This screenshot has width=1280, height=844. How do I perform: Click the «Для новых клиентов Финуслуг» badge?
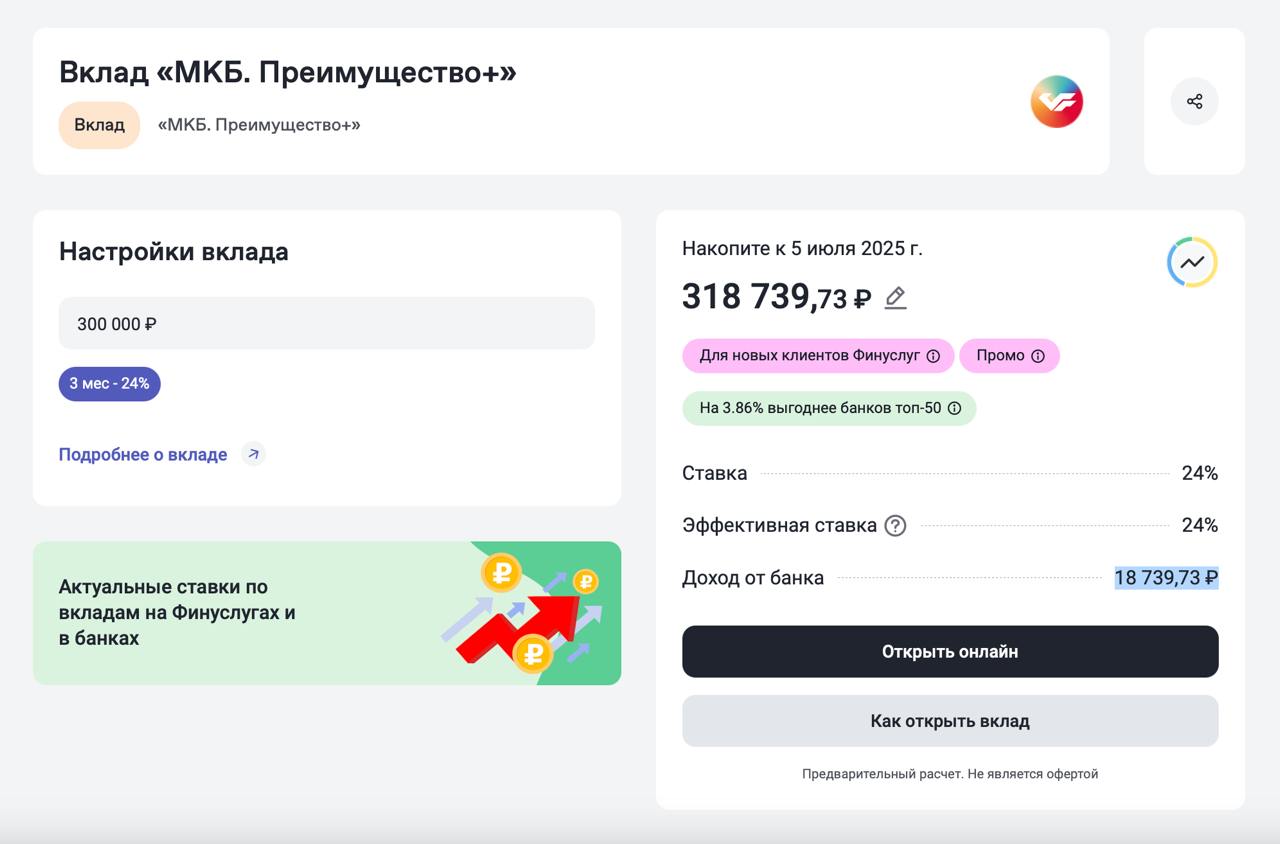(x=808, y=356)
